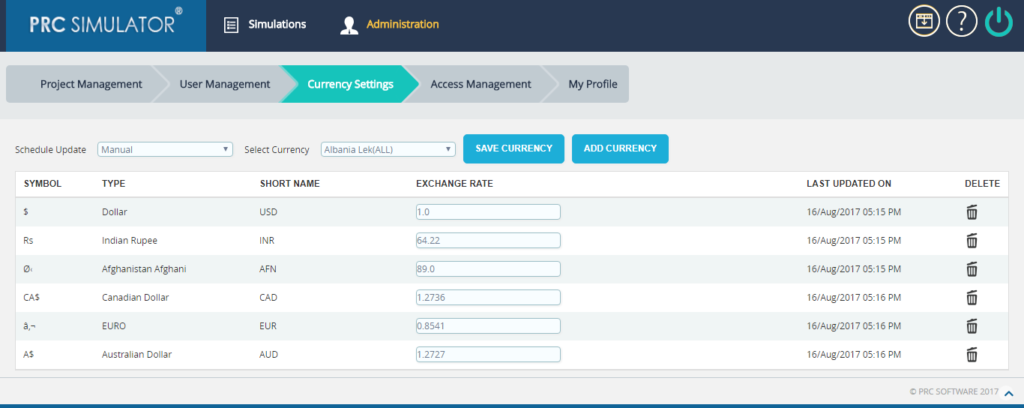
Task: Go to the User Management tab
Action: tap(224, 85)
